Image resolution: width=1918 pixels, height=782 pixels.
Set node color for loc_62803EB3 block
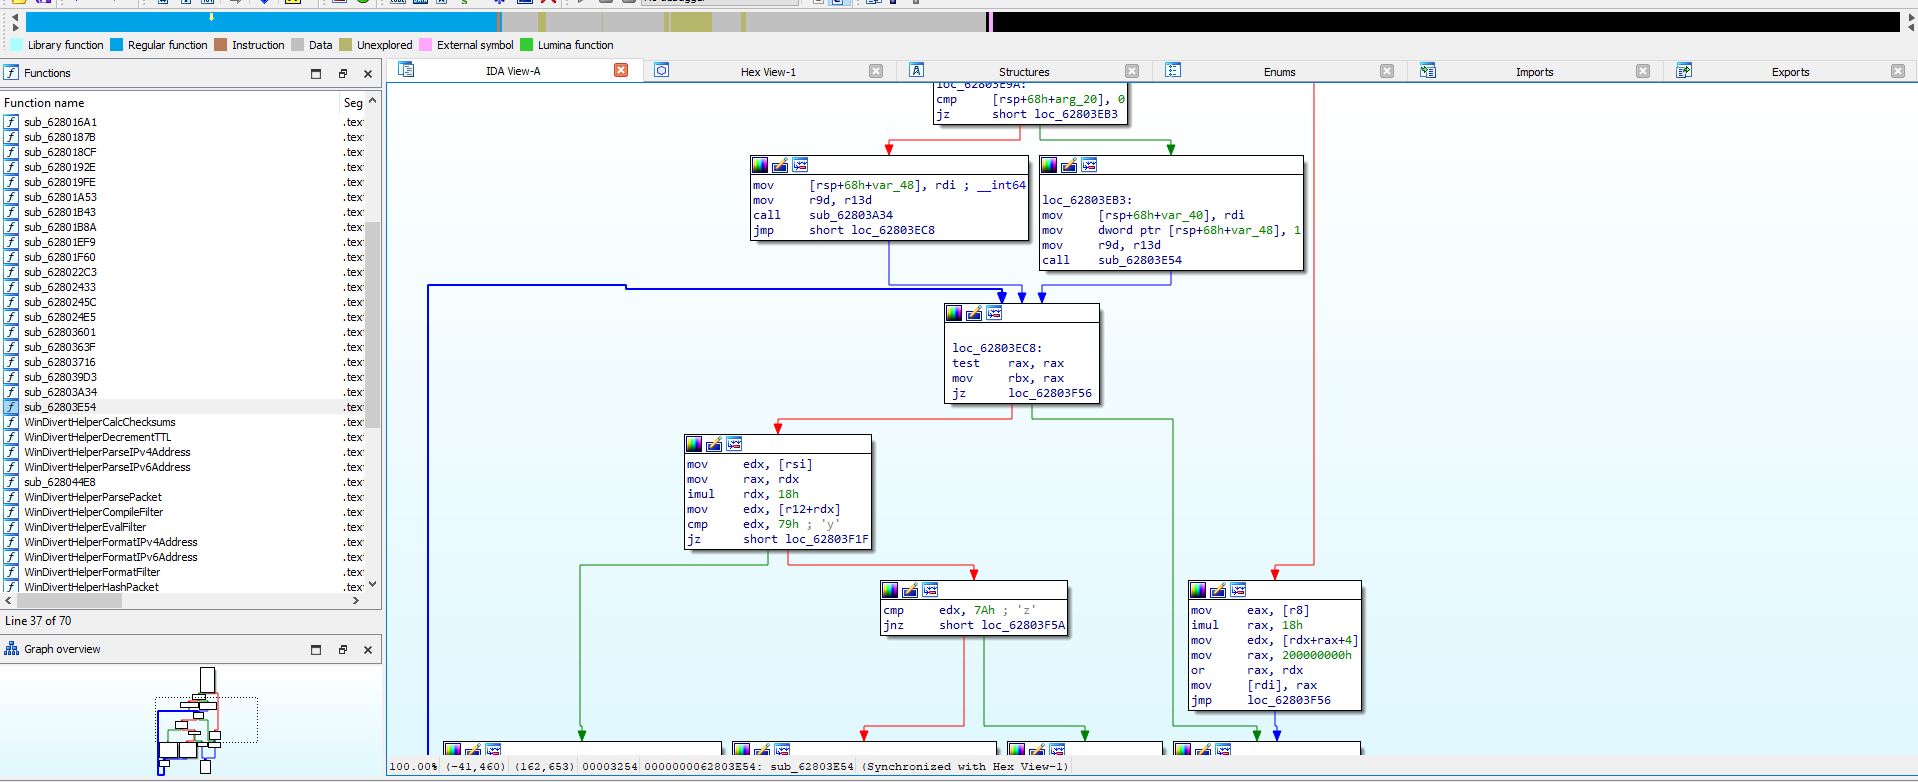point(1049,165)
